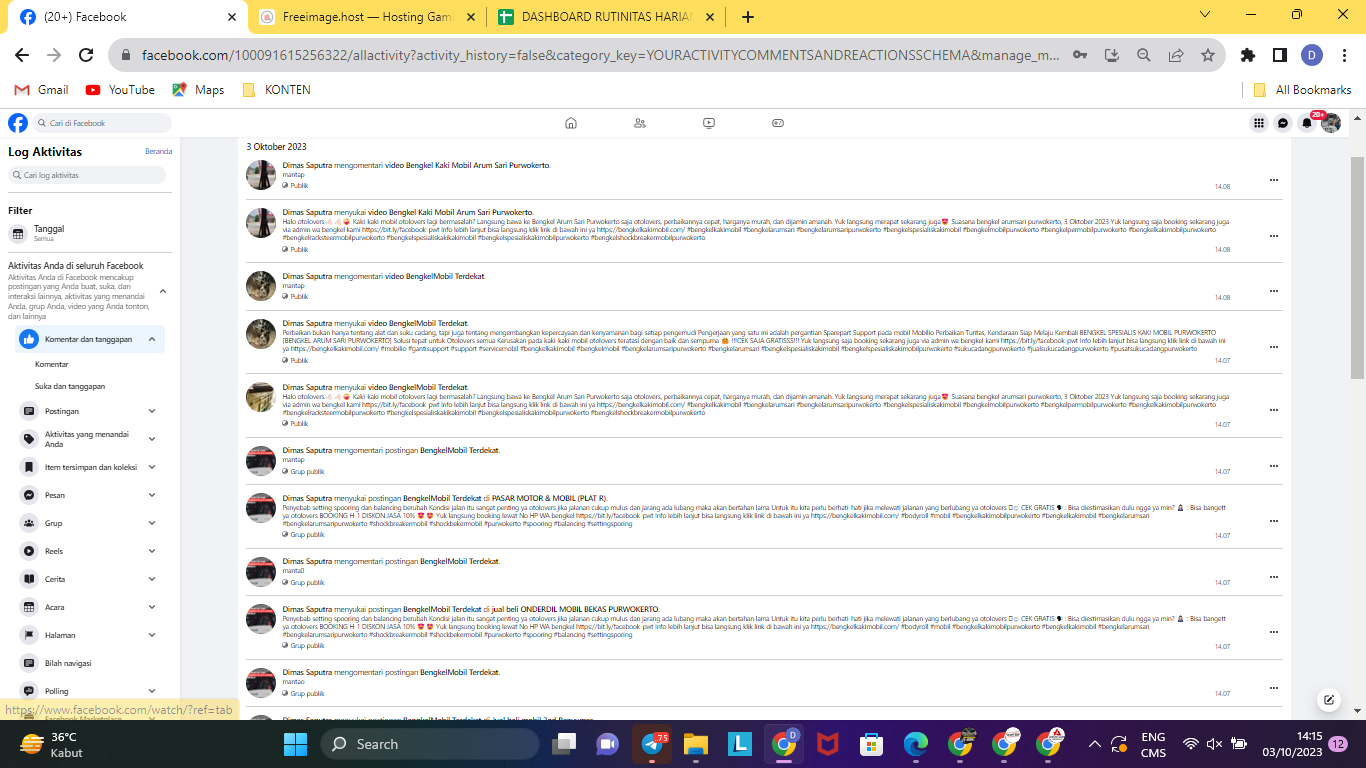Share this page using the address bar icon
The image size is (1366, 768).
[1176, 55]
